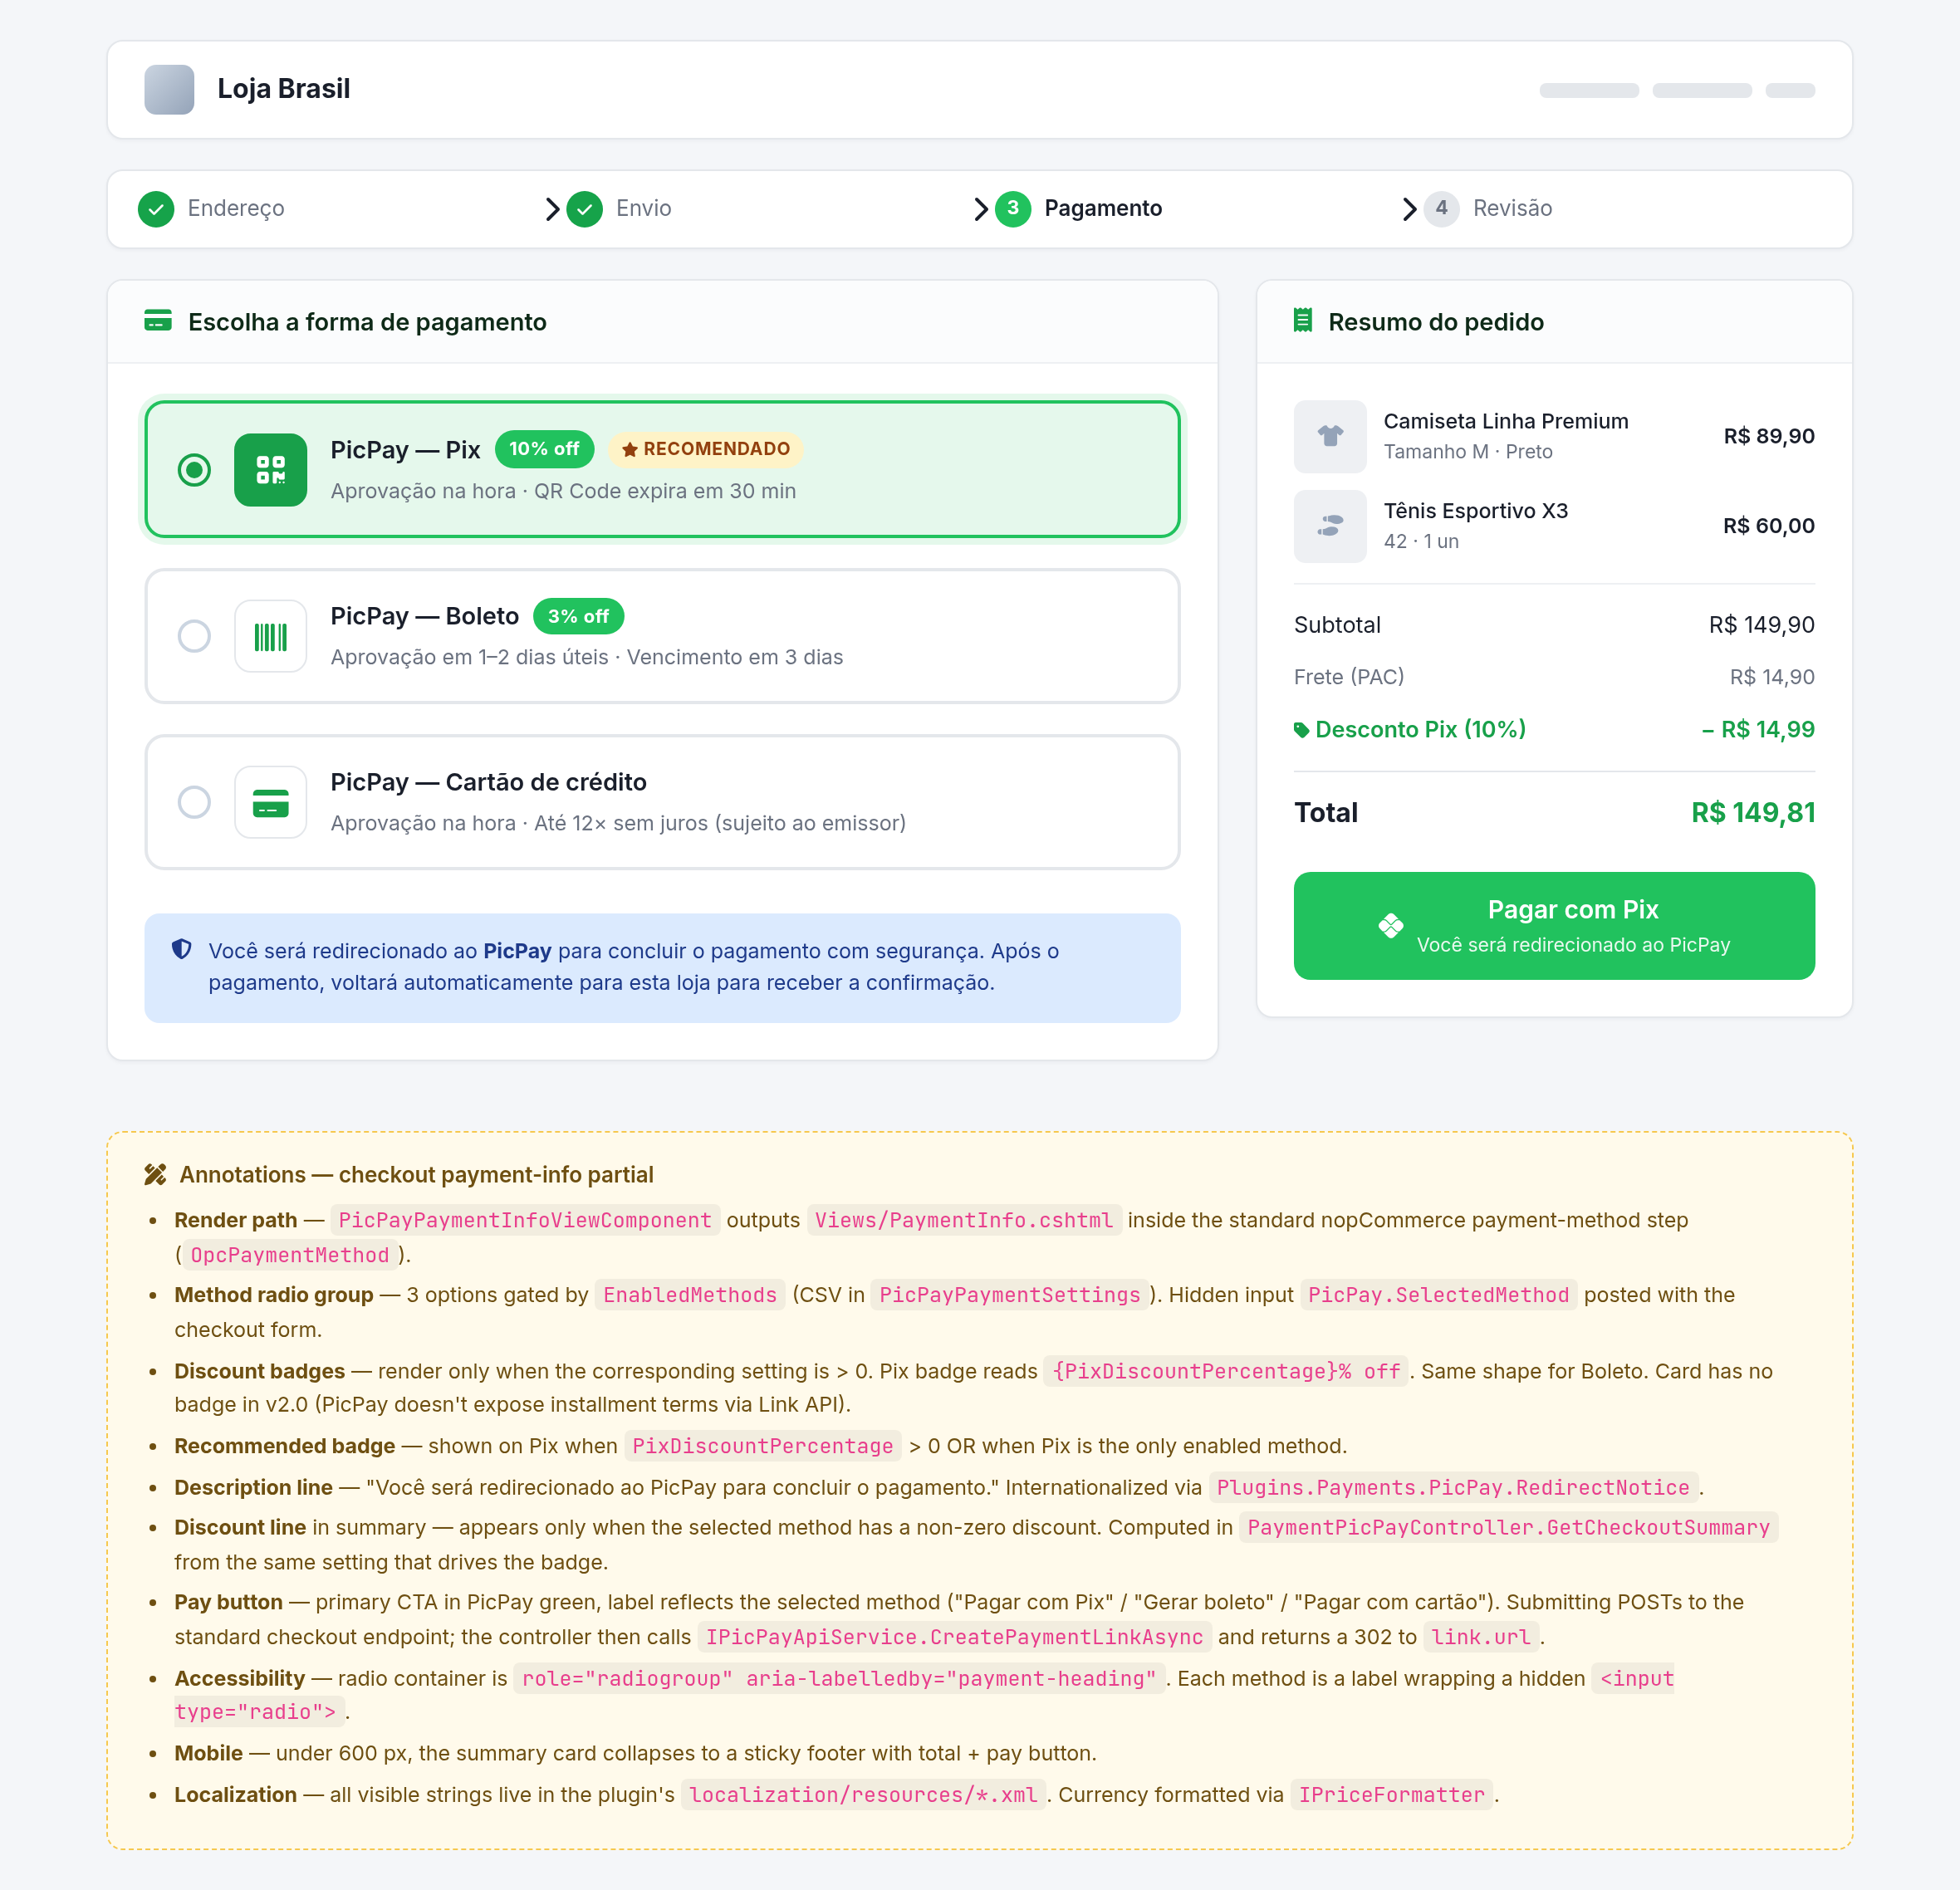The image size is (1960, 1890).
Task: Click the Subtotal value R$ 149,90
Action: tap(1762, 625)
